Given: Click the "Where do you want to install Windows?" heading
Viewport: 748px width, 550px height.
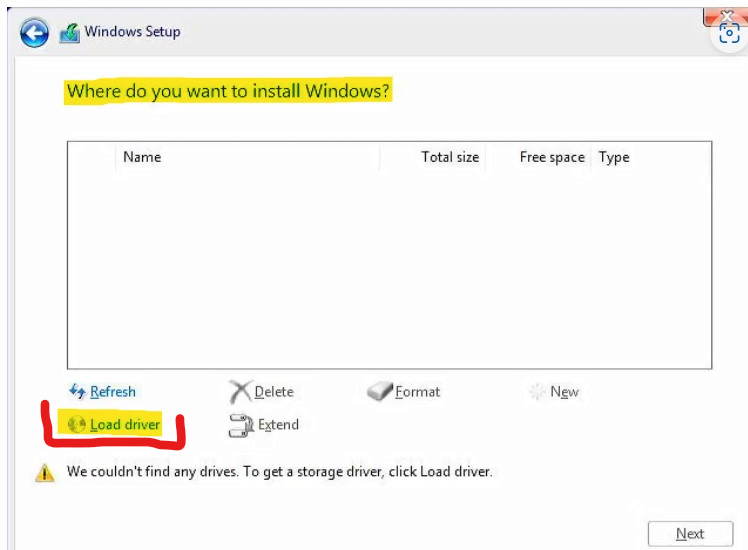Looking at the screenshot, I should click(228, 91).
